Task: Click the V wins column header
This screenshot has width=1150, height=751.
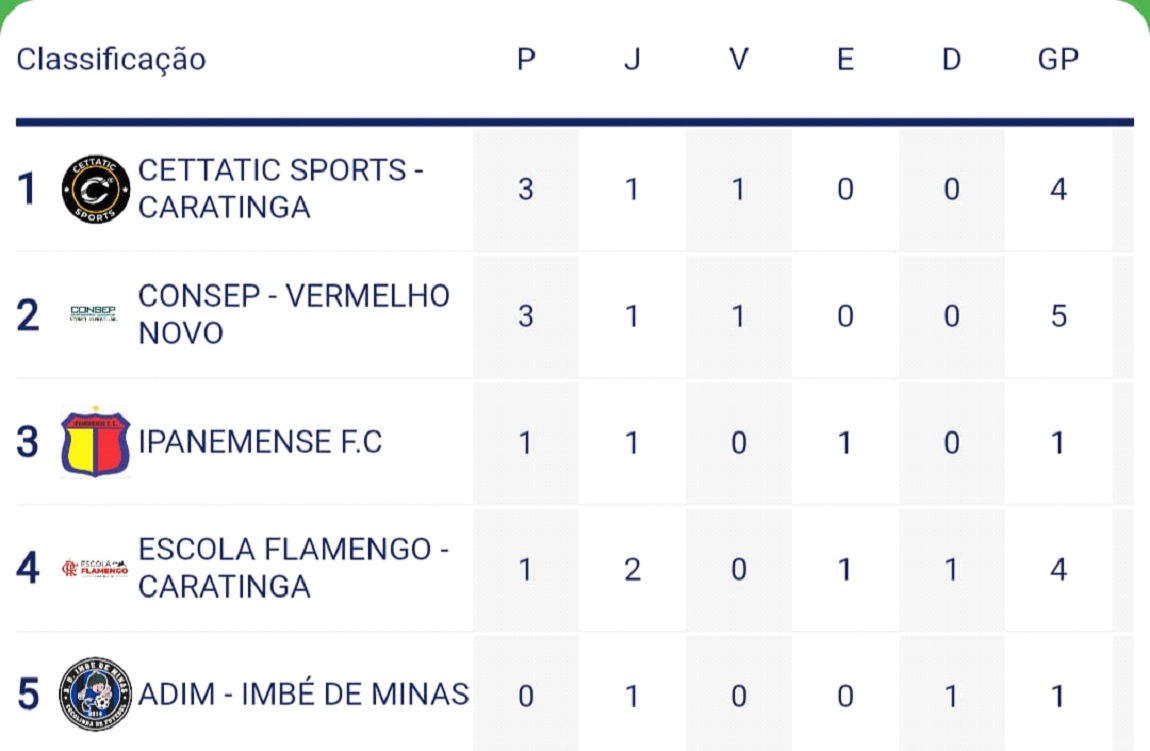Action: [x=739, y=60]
